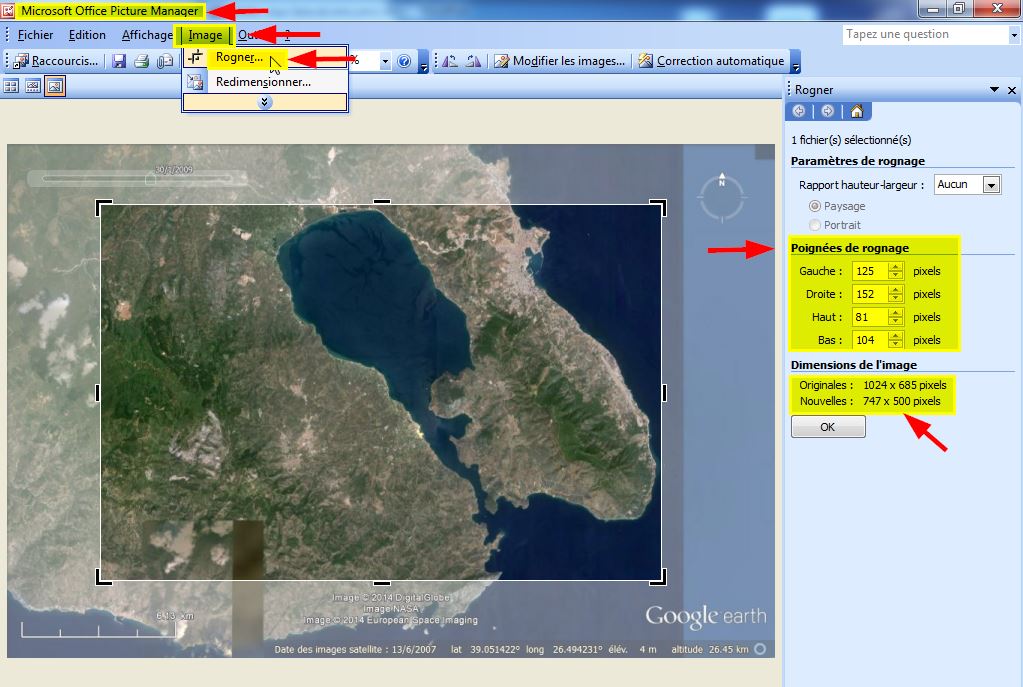Image resolution: width=1023 pixels, height=687 pixels.
Task: Expand the Image menu's hidden items chevron
Action: point(265,102)
